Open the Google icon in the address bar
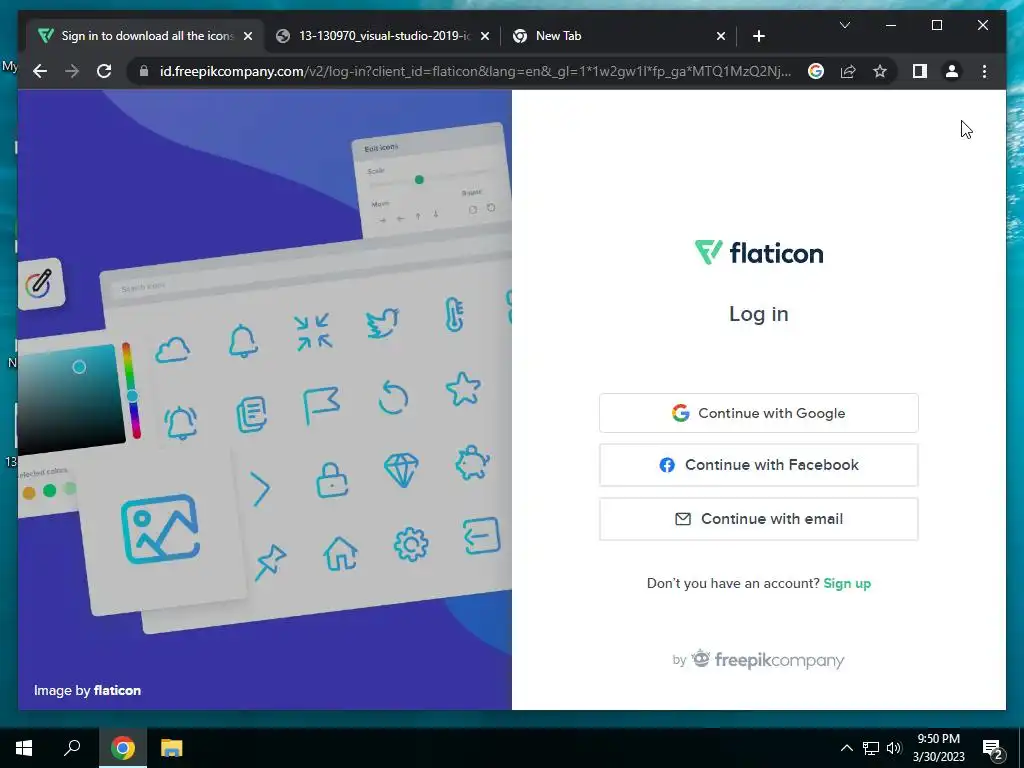1024x768 pixels. [816, 71]
